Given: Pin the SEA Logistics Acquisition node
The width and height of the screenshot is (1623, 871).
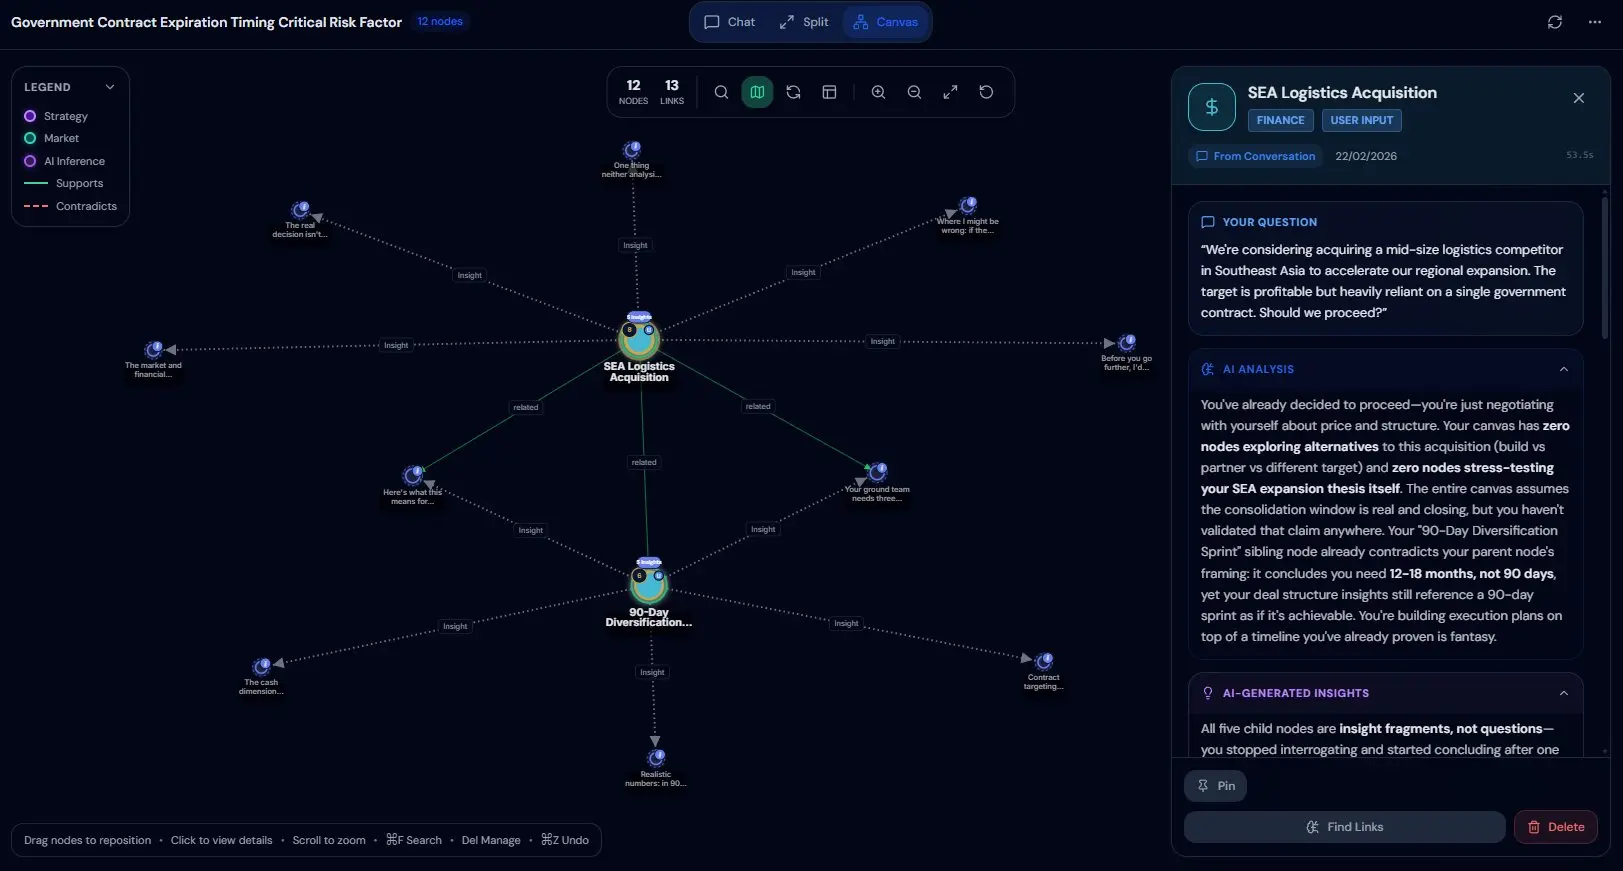Looking at the screenshot, I should [1216, 786].
